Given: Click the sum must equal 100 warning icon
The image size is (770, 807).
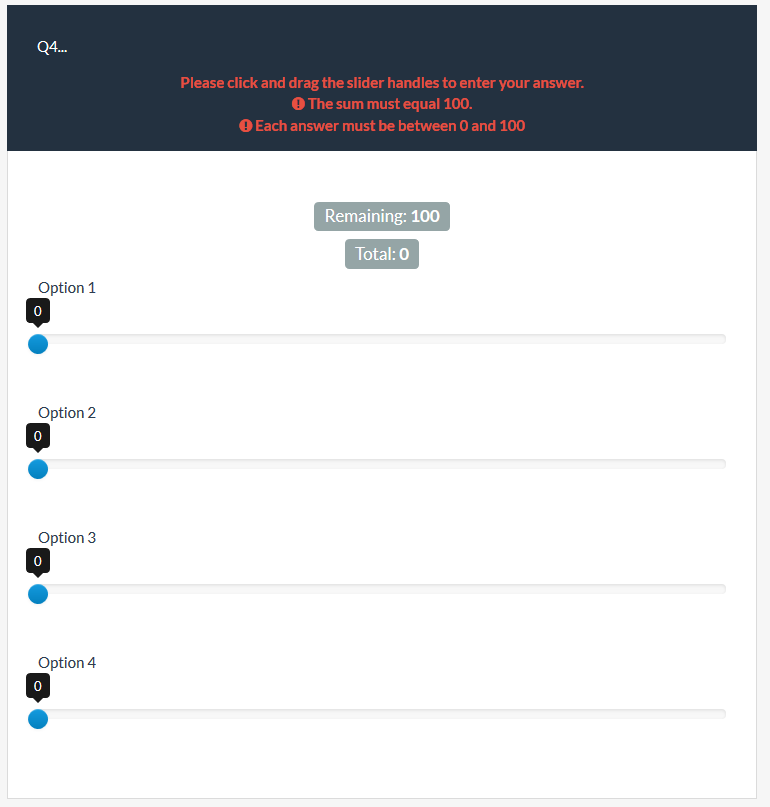Looking at the screenshot, I should click(298, 104).
